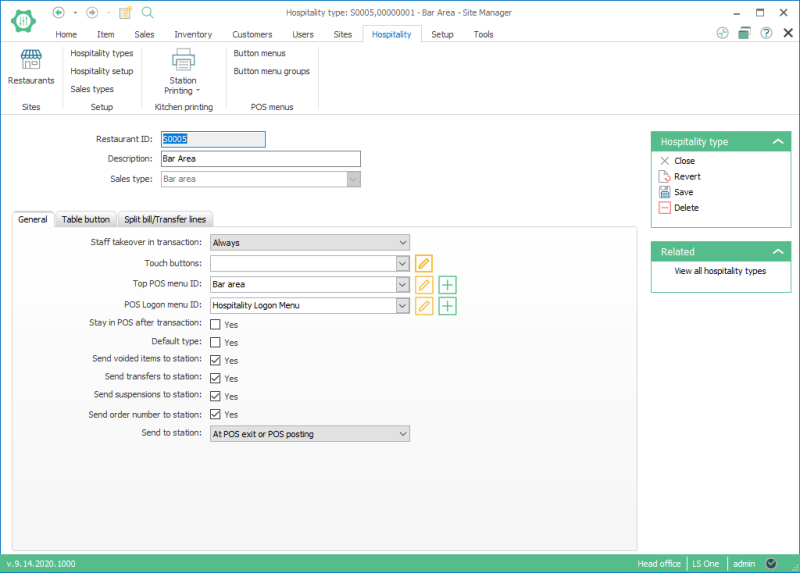Open the Sales type dropdown

point(354,179)
